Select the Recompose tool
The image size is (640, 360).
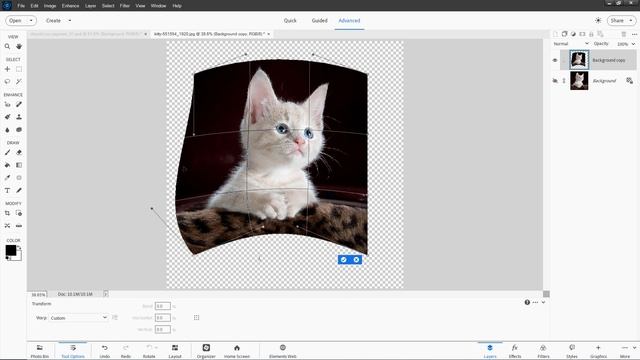19,213
